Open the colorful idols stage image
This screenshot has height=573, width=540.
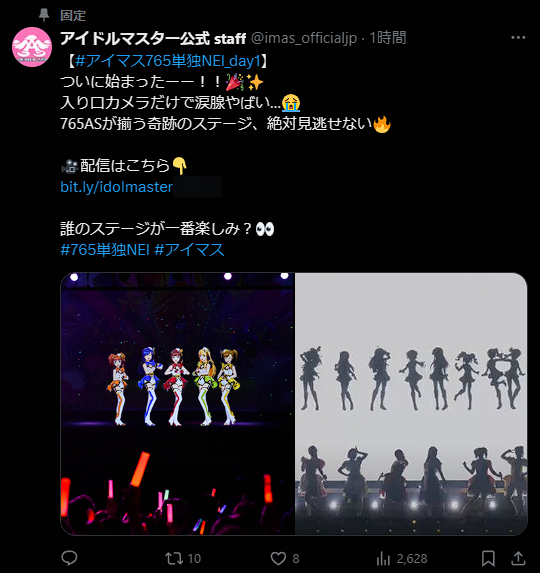177,404
